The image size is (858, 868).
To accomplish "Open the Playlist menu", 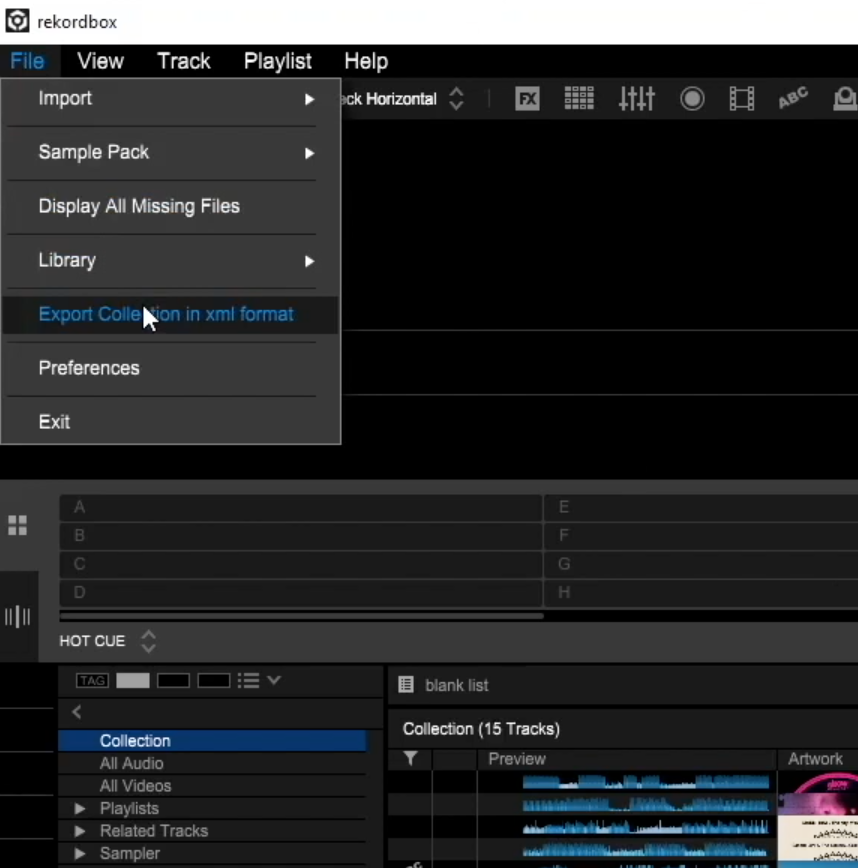I will pos(278,61).
